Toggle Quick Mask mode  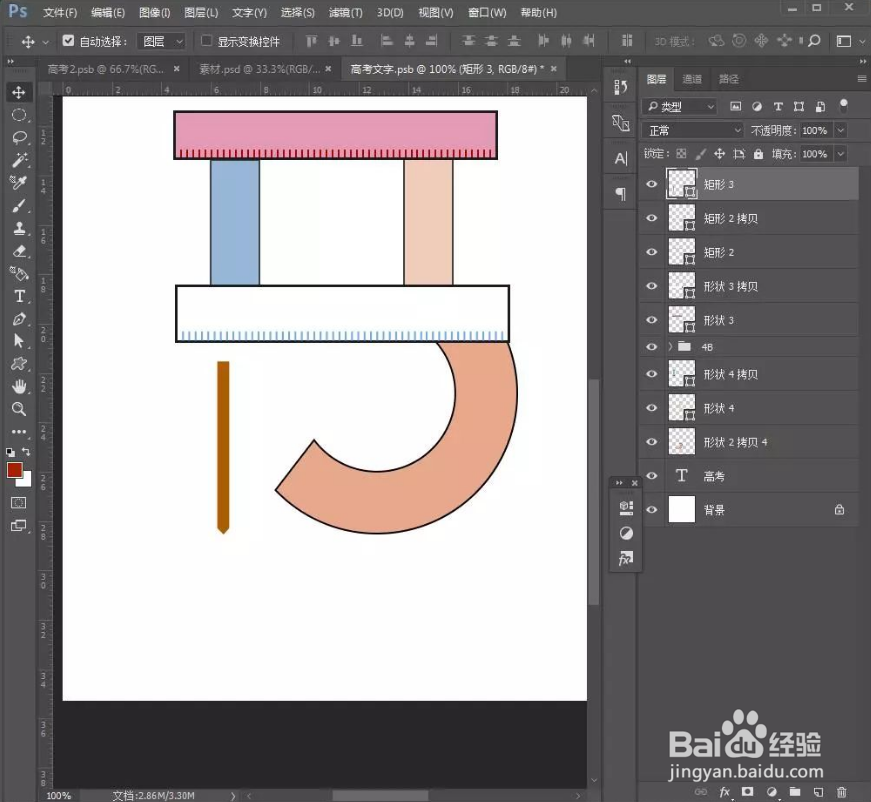(x=19, y=503)
